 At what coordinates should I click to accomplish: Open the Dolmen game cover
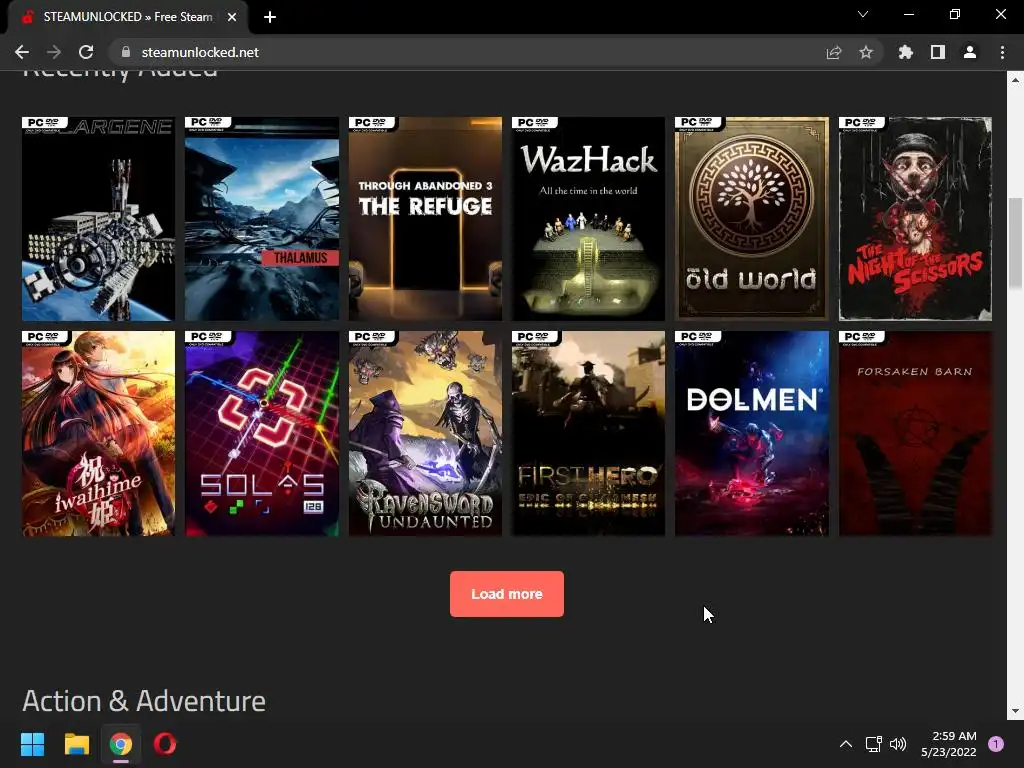coord(752,434)
